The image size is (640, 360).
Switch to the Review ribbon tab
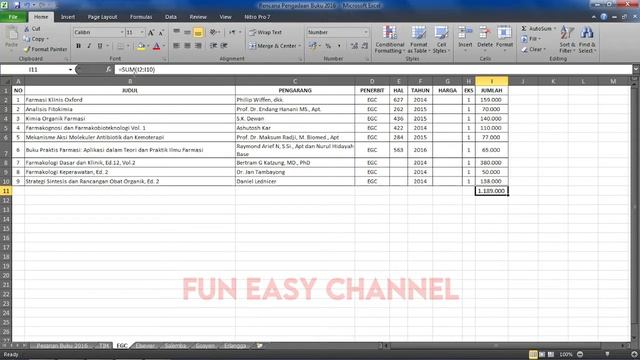tap(198, 17)
